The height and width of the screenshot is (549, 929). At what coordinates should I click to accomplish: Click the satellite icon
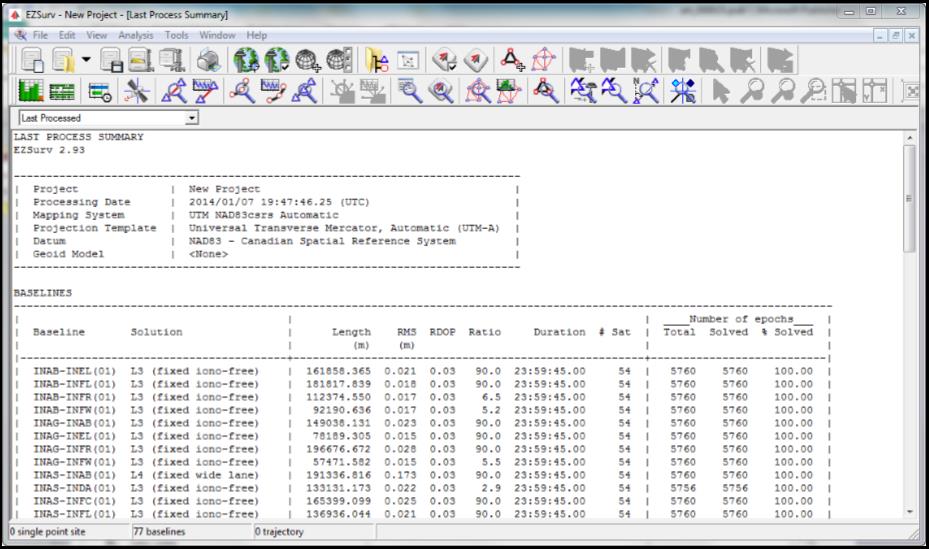[x=136, y=91]
